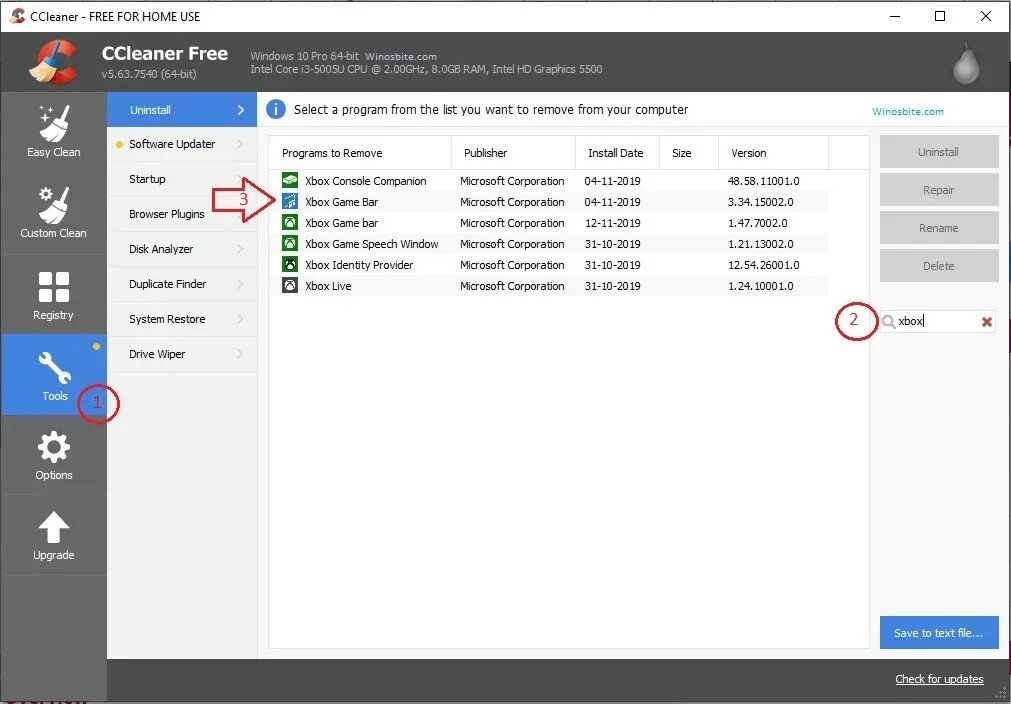This screenshot has width=1011, height=704.
Task: Open Browser Plugins tab
Action: (x=182, y=214)
